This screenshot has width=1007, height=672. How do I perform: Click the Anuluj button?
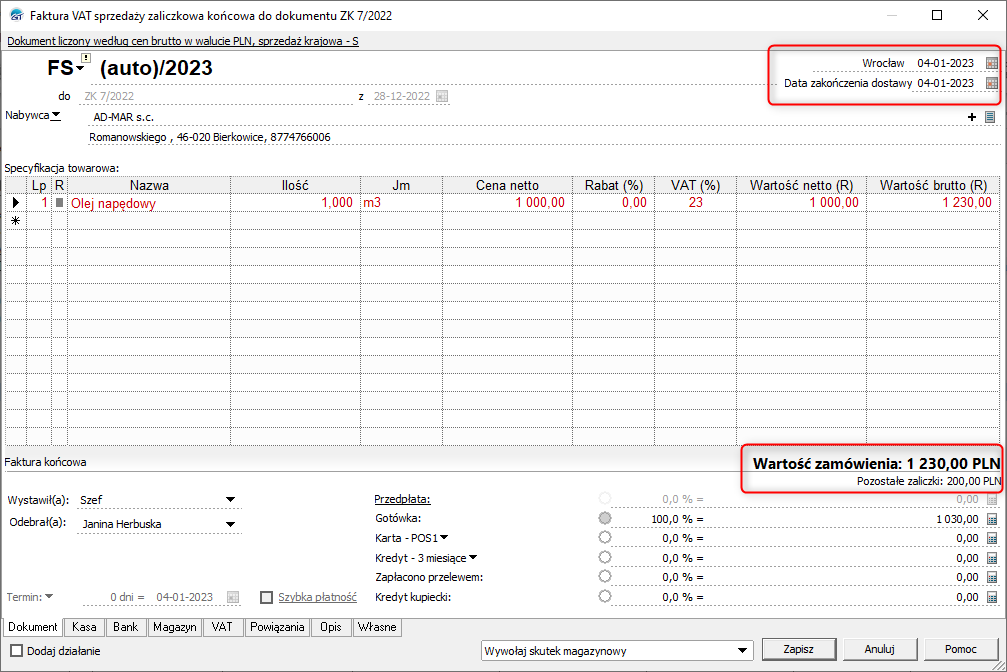coord(880,650)
